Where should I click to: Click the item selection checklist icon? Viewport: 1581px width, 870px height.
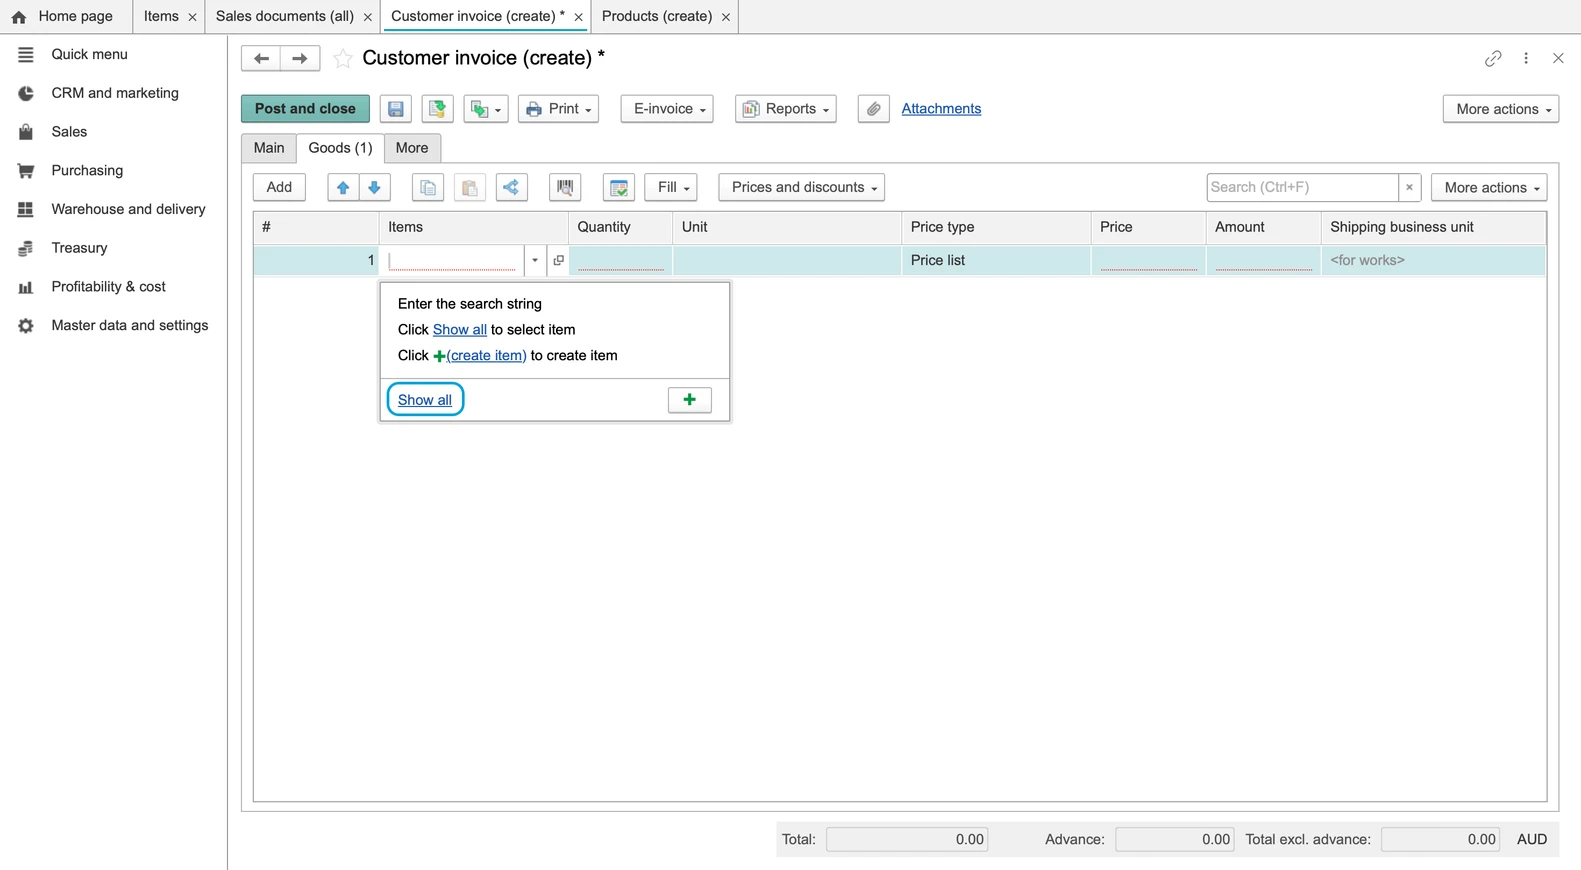[x=619, y=188]
